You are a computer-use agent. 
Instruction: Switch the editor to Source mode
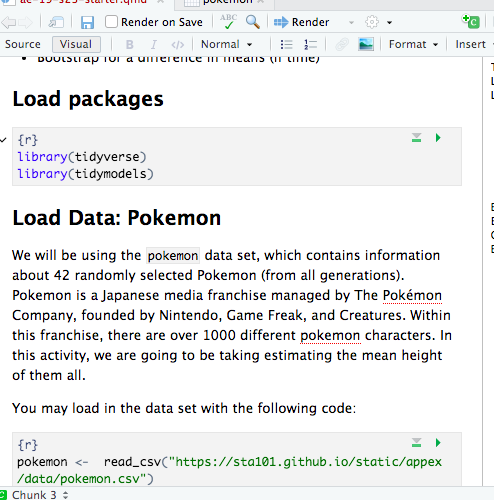coord(23,44)
